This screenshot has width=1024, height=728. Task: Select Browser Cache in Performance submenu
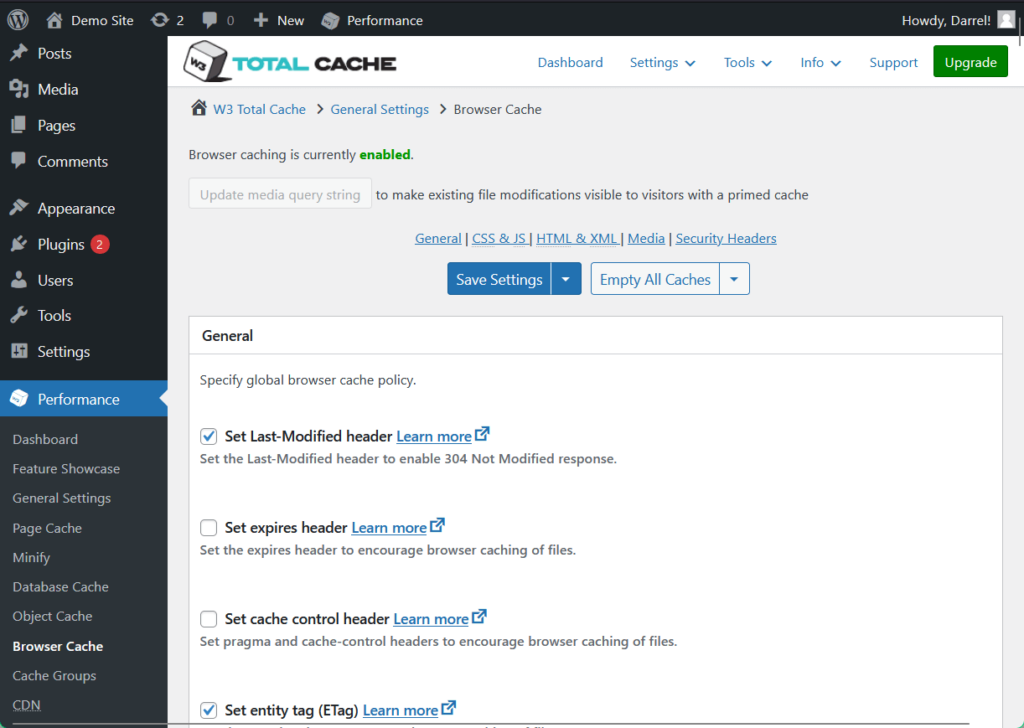[x=57, y=646]
